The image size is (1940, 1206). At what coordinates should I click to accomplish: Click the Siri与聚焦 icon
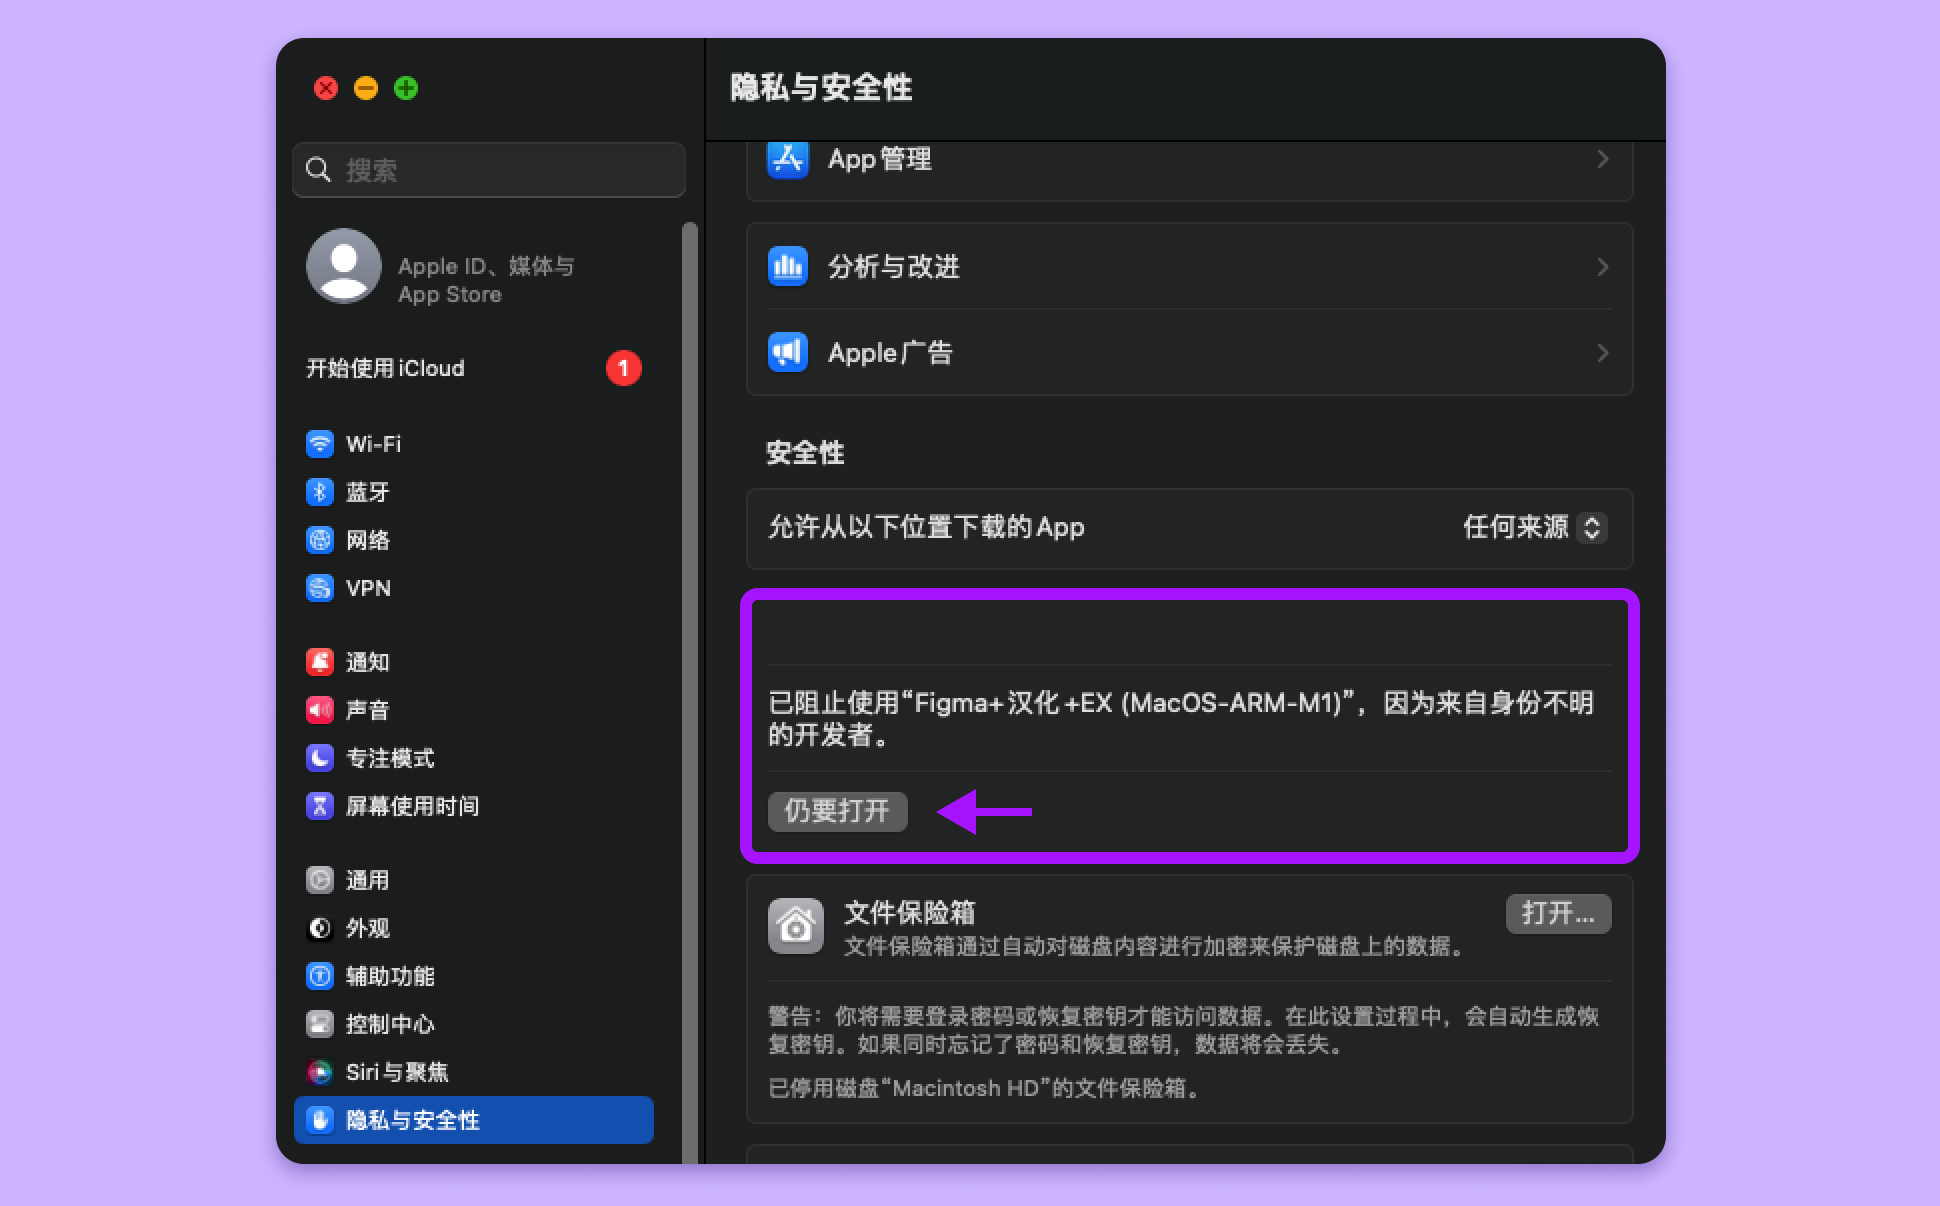(319, 1072)
